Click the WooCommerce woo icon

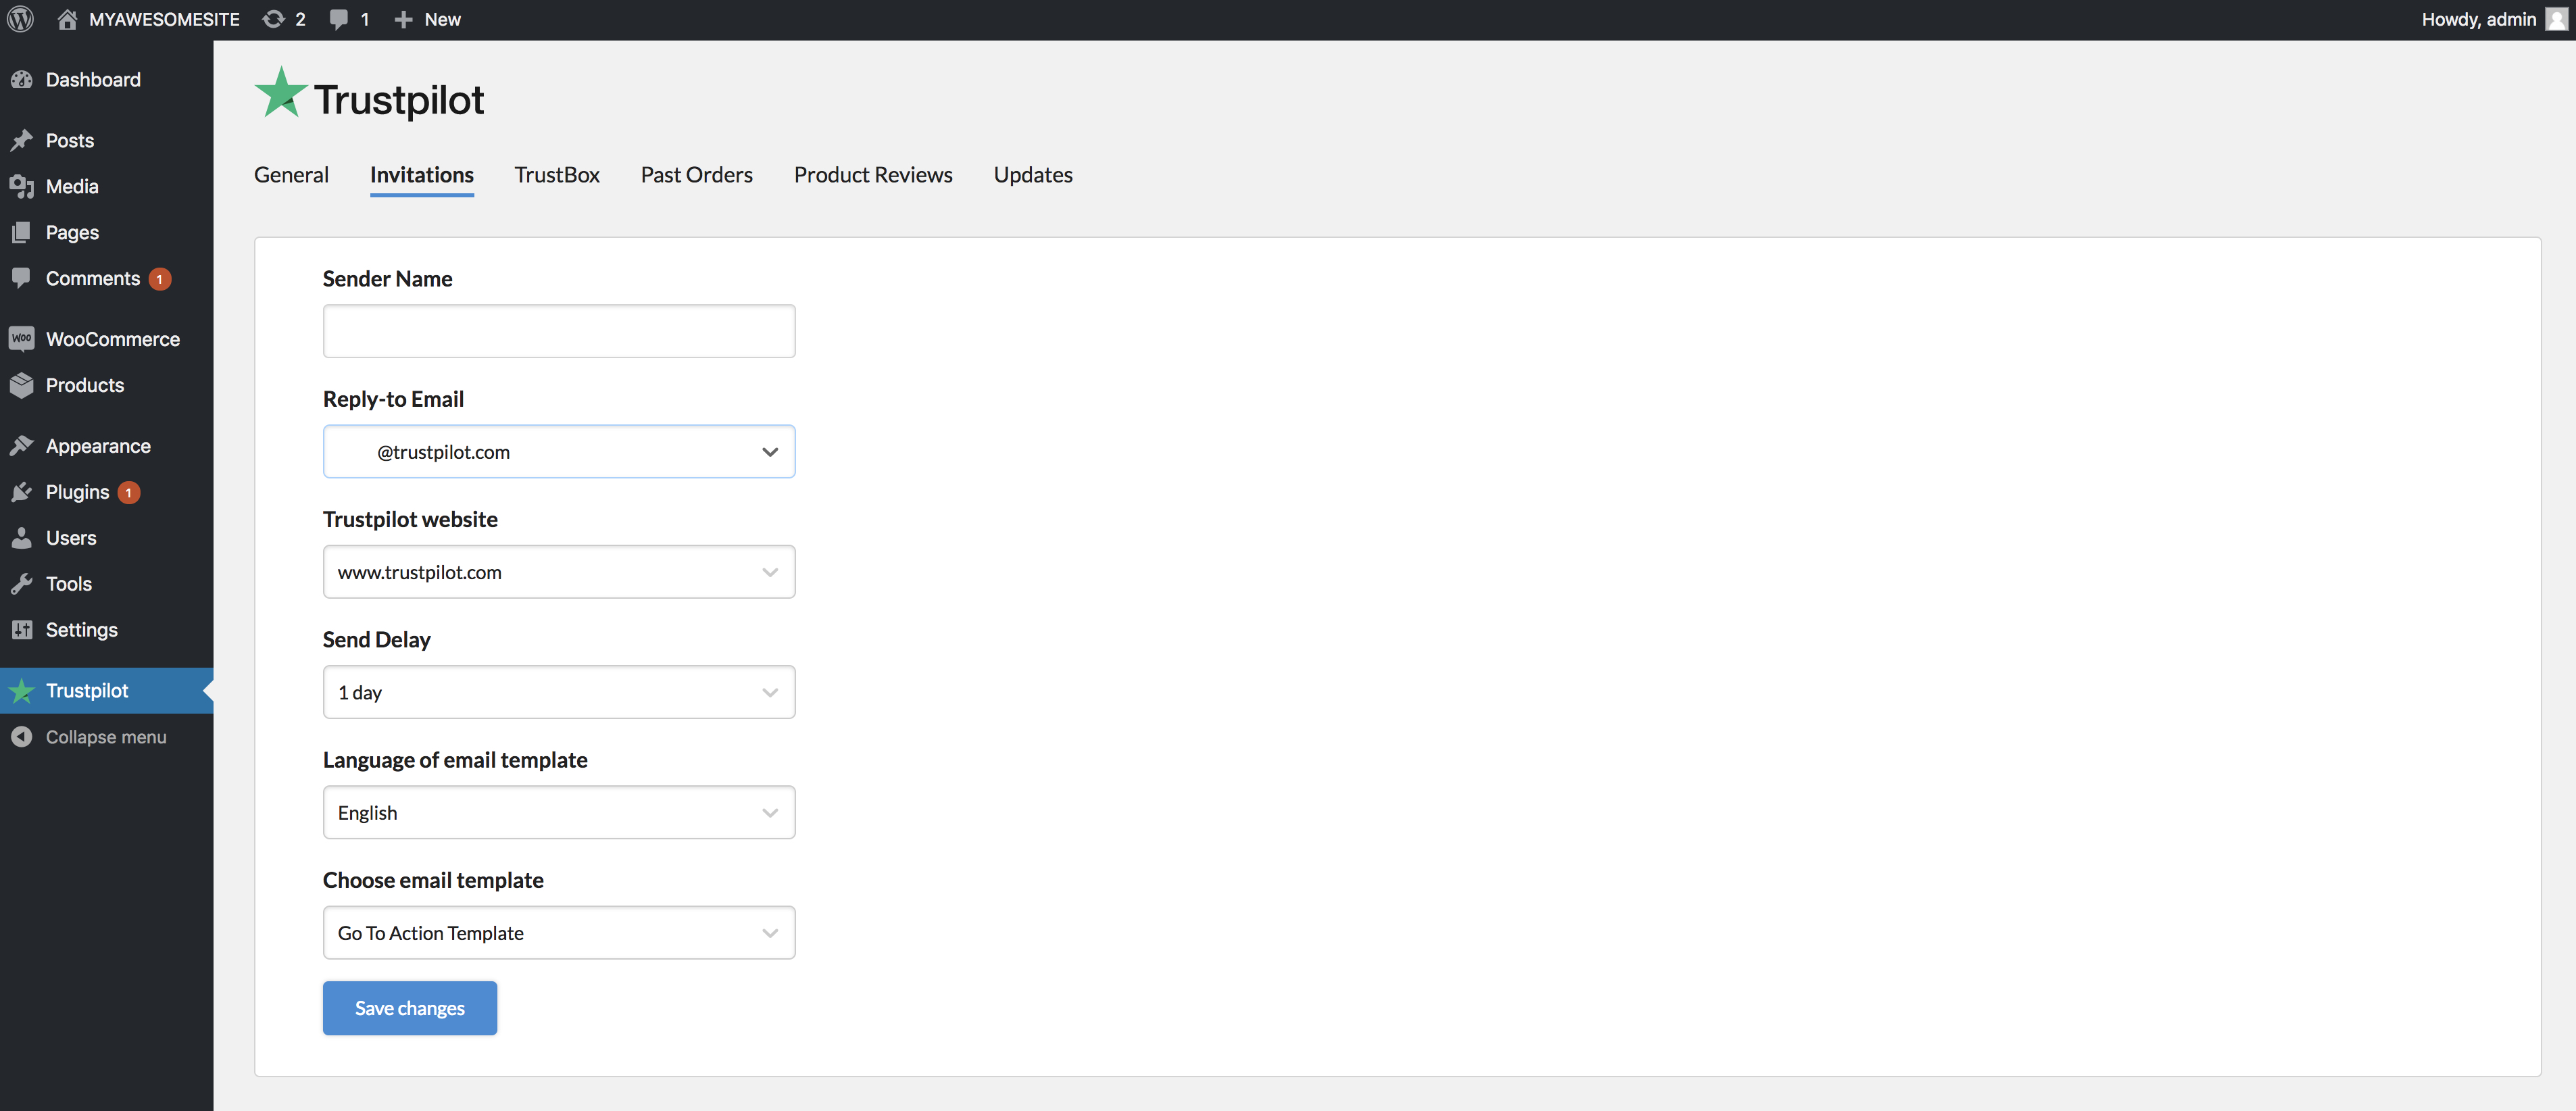click(x=21, y=339)
